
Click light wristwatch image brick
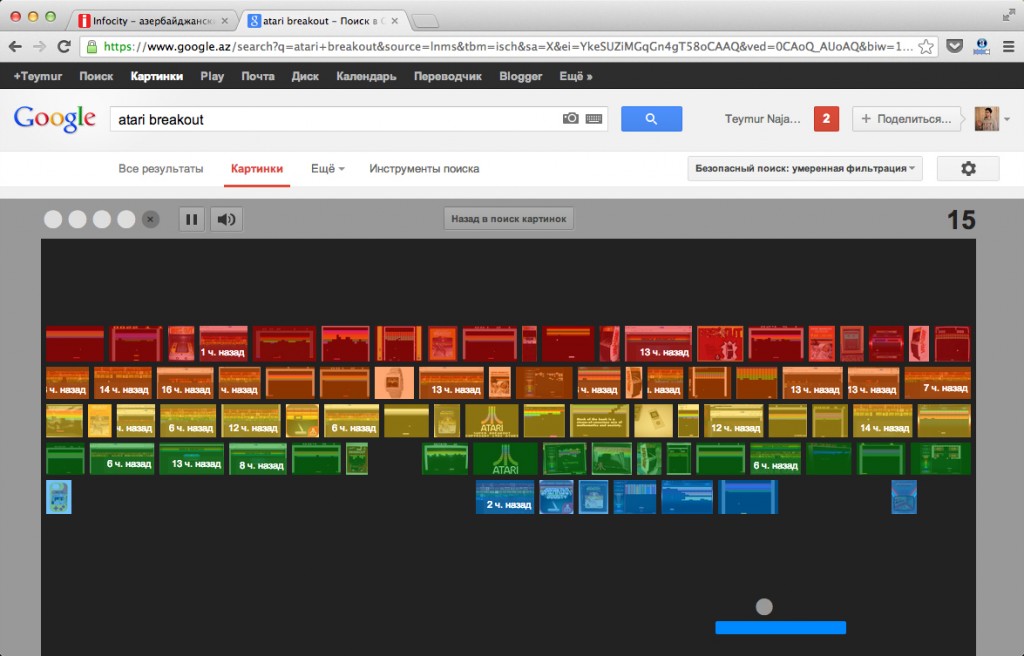point(394,383)
